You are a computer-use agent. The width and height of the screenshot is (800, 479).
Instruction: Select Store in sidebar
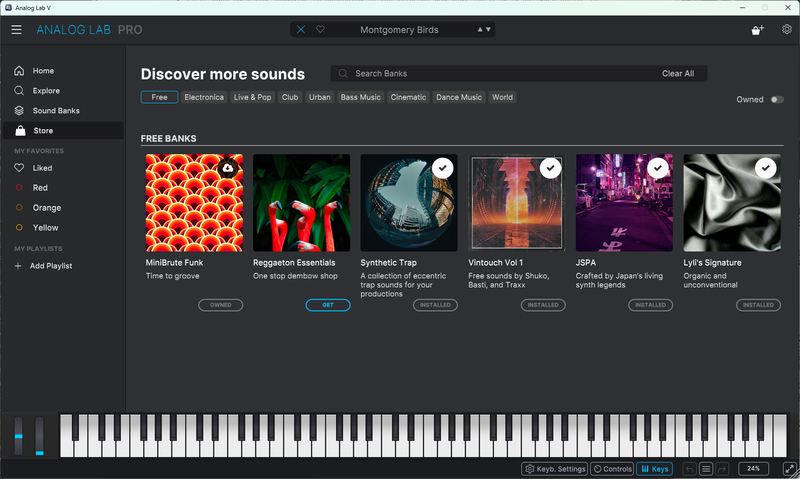(63, 131)
